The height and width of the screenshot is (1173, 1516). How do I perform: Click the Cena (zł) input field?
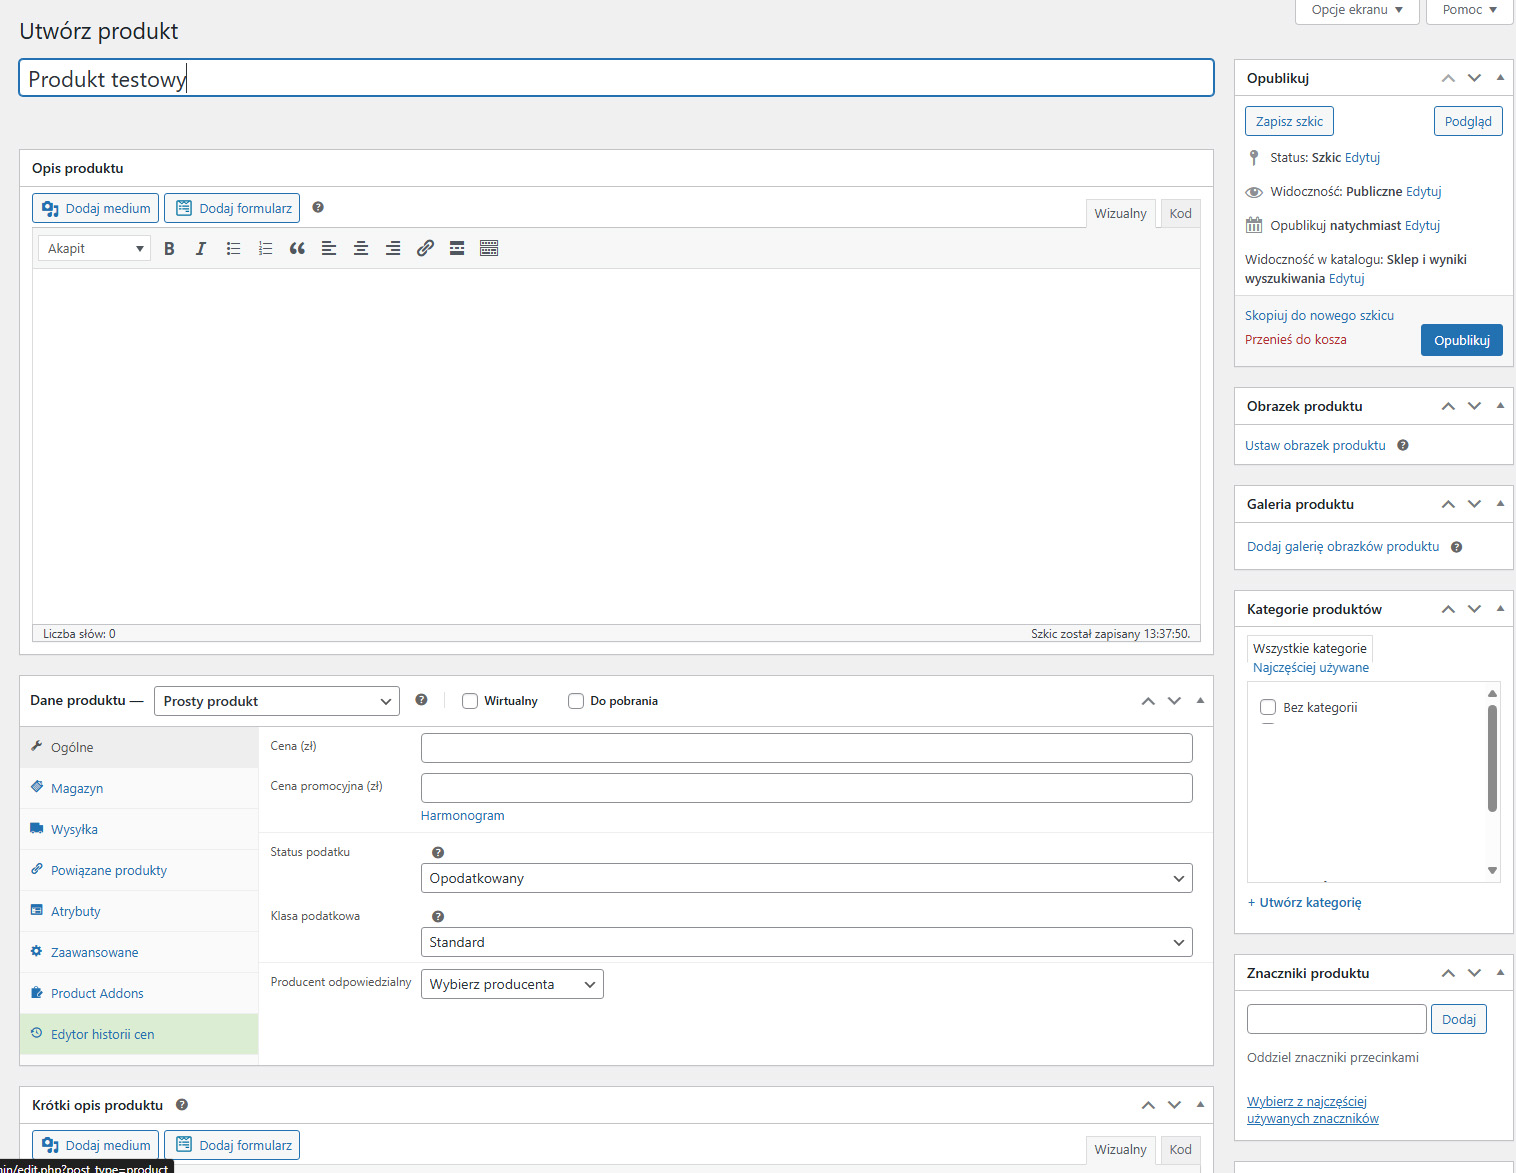coord(806,748)
